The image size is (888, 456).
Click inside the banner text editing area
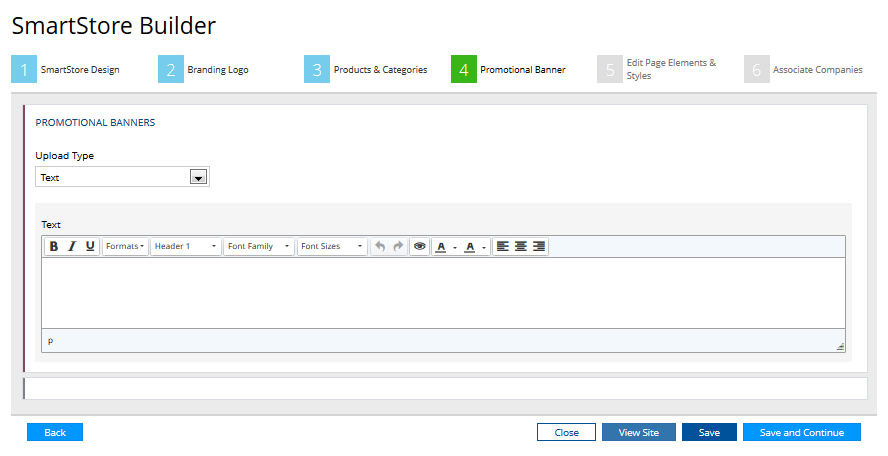click(443, 292)
